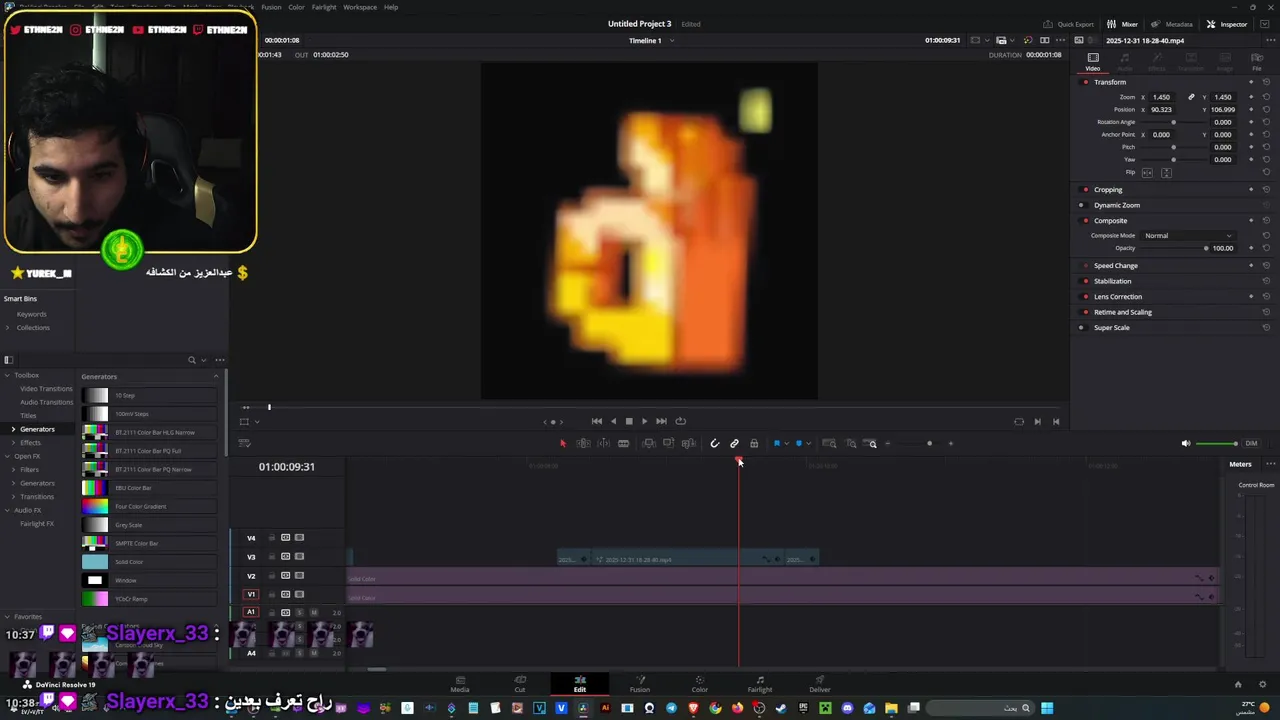This screenshot has width=1280, height=720.
Task: Click the Custom Zoom magnifier icon
Action: pyautogui.click(x=872, y=443)
